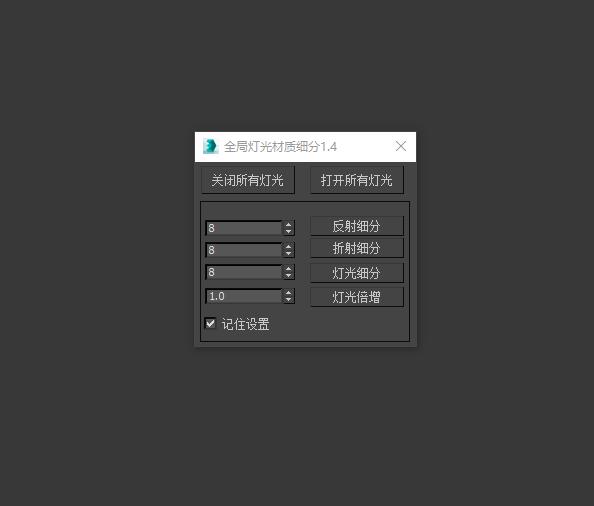Decrease 灯光细分 value with down arrow
This screenshot has height=506, width=594.
click(x=289, y=275)
